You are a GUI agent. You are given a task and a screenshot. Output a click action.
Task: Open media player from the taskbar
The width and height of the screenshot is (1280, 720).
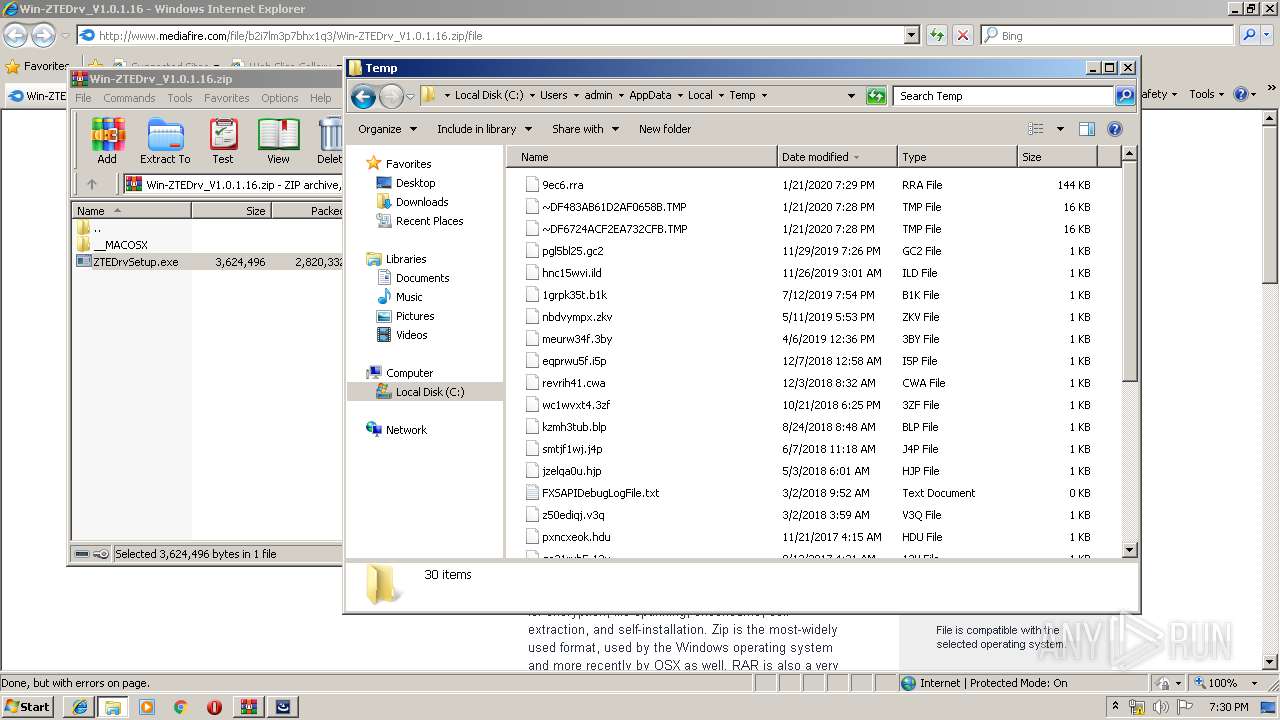pos(147,707)
